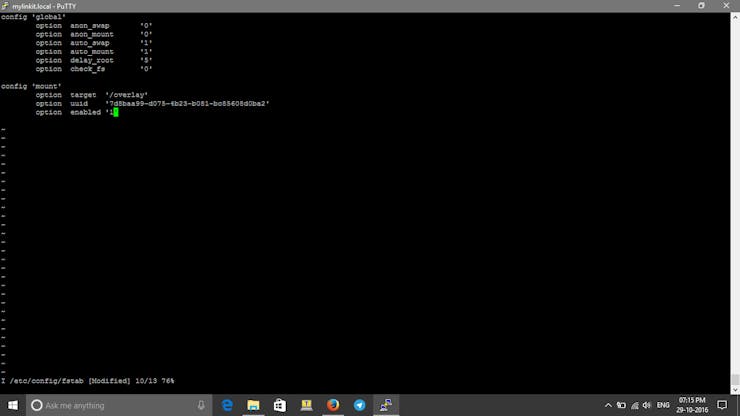Image resolution: width=740 pixels, height=416 pixels.
Task: Open the volume tray icon
Action: [647, 405]
